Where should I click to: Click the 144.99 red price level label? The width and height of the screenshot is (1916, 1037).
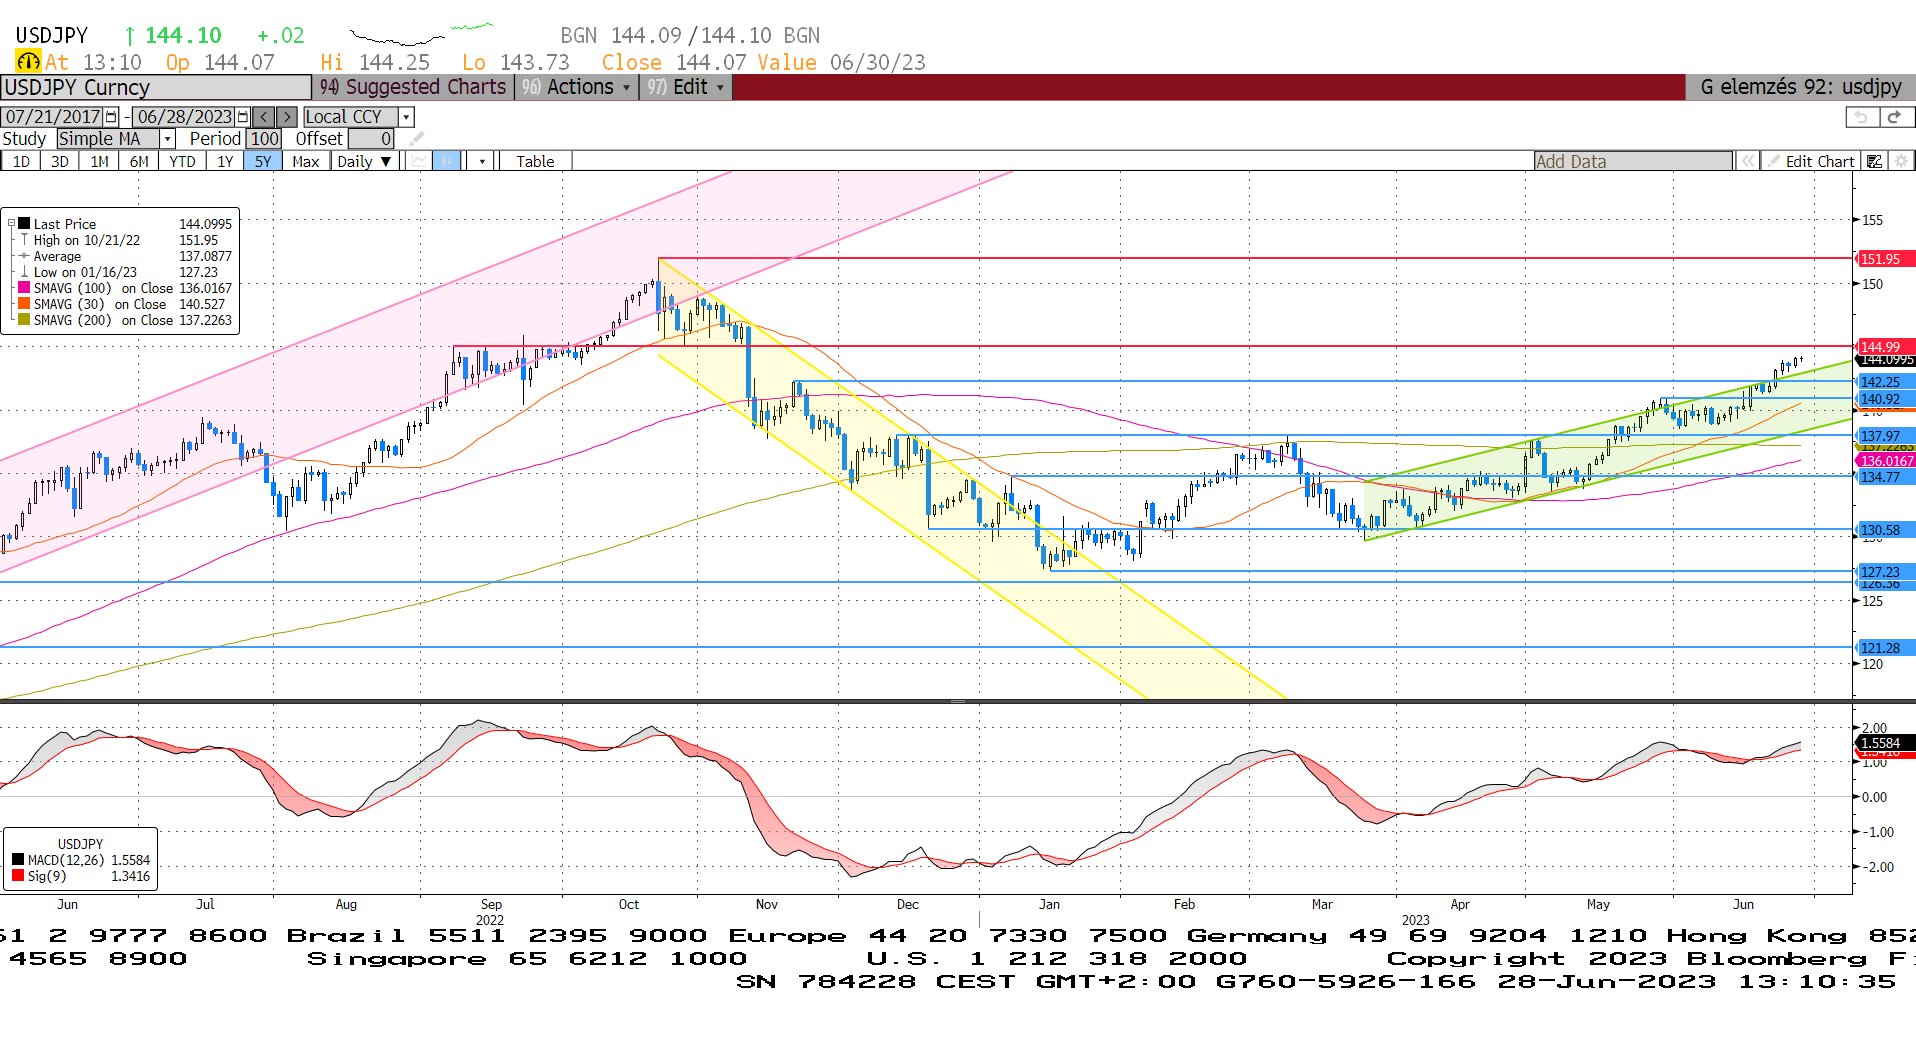pos(1885,346)
